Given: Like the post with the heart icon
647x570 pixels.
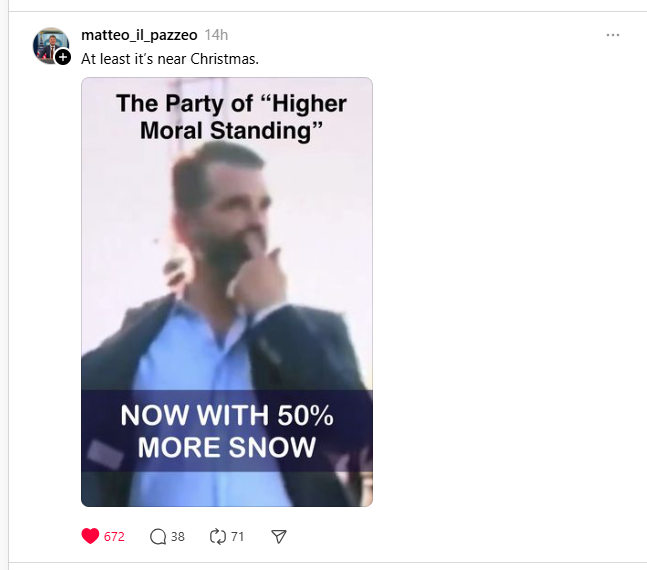Looking at the screenshot, I should pyautogui.click(x=90, y=536).
